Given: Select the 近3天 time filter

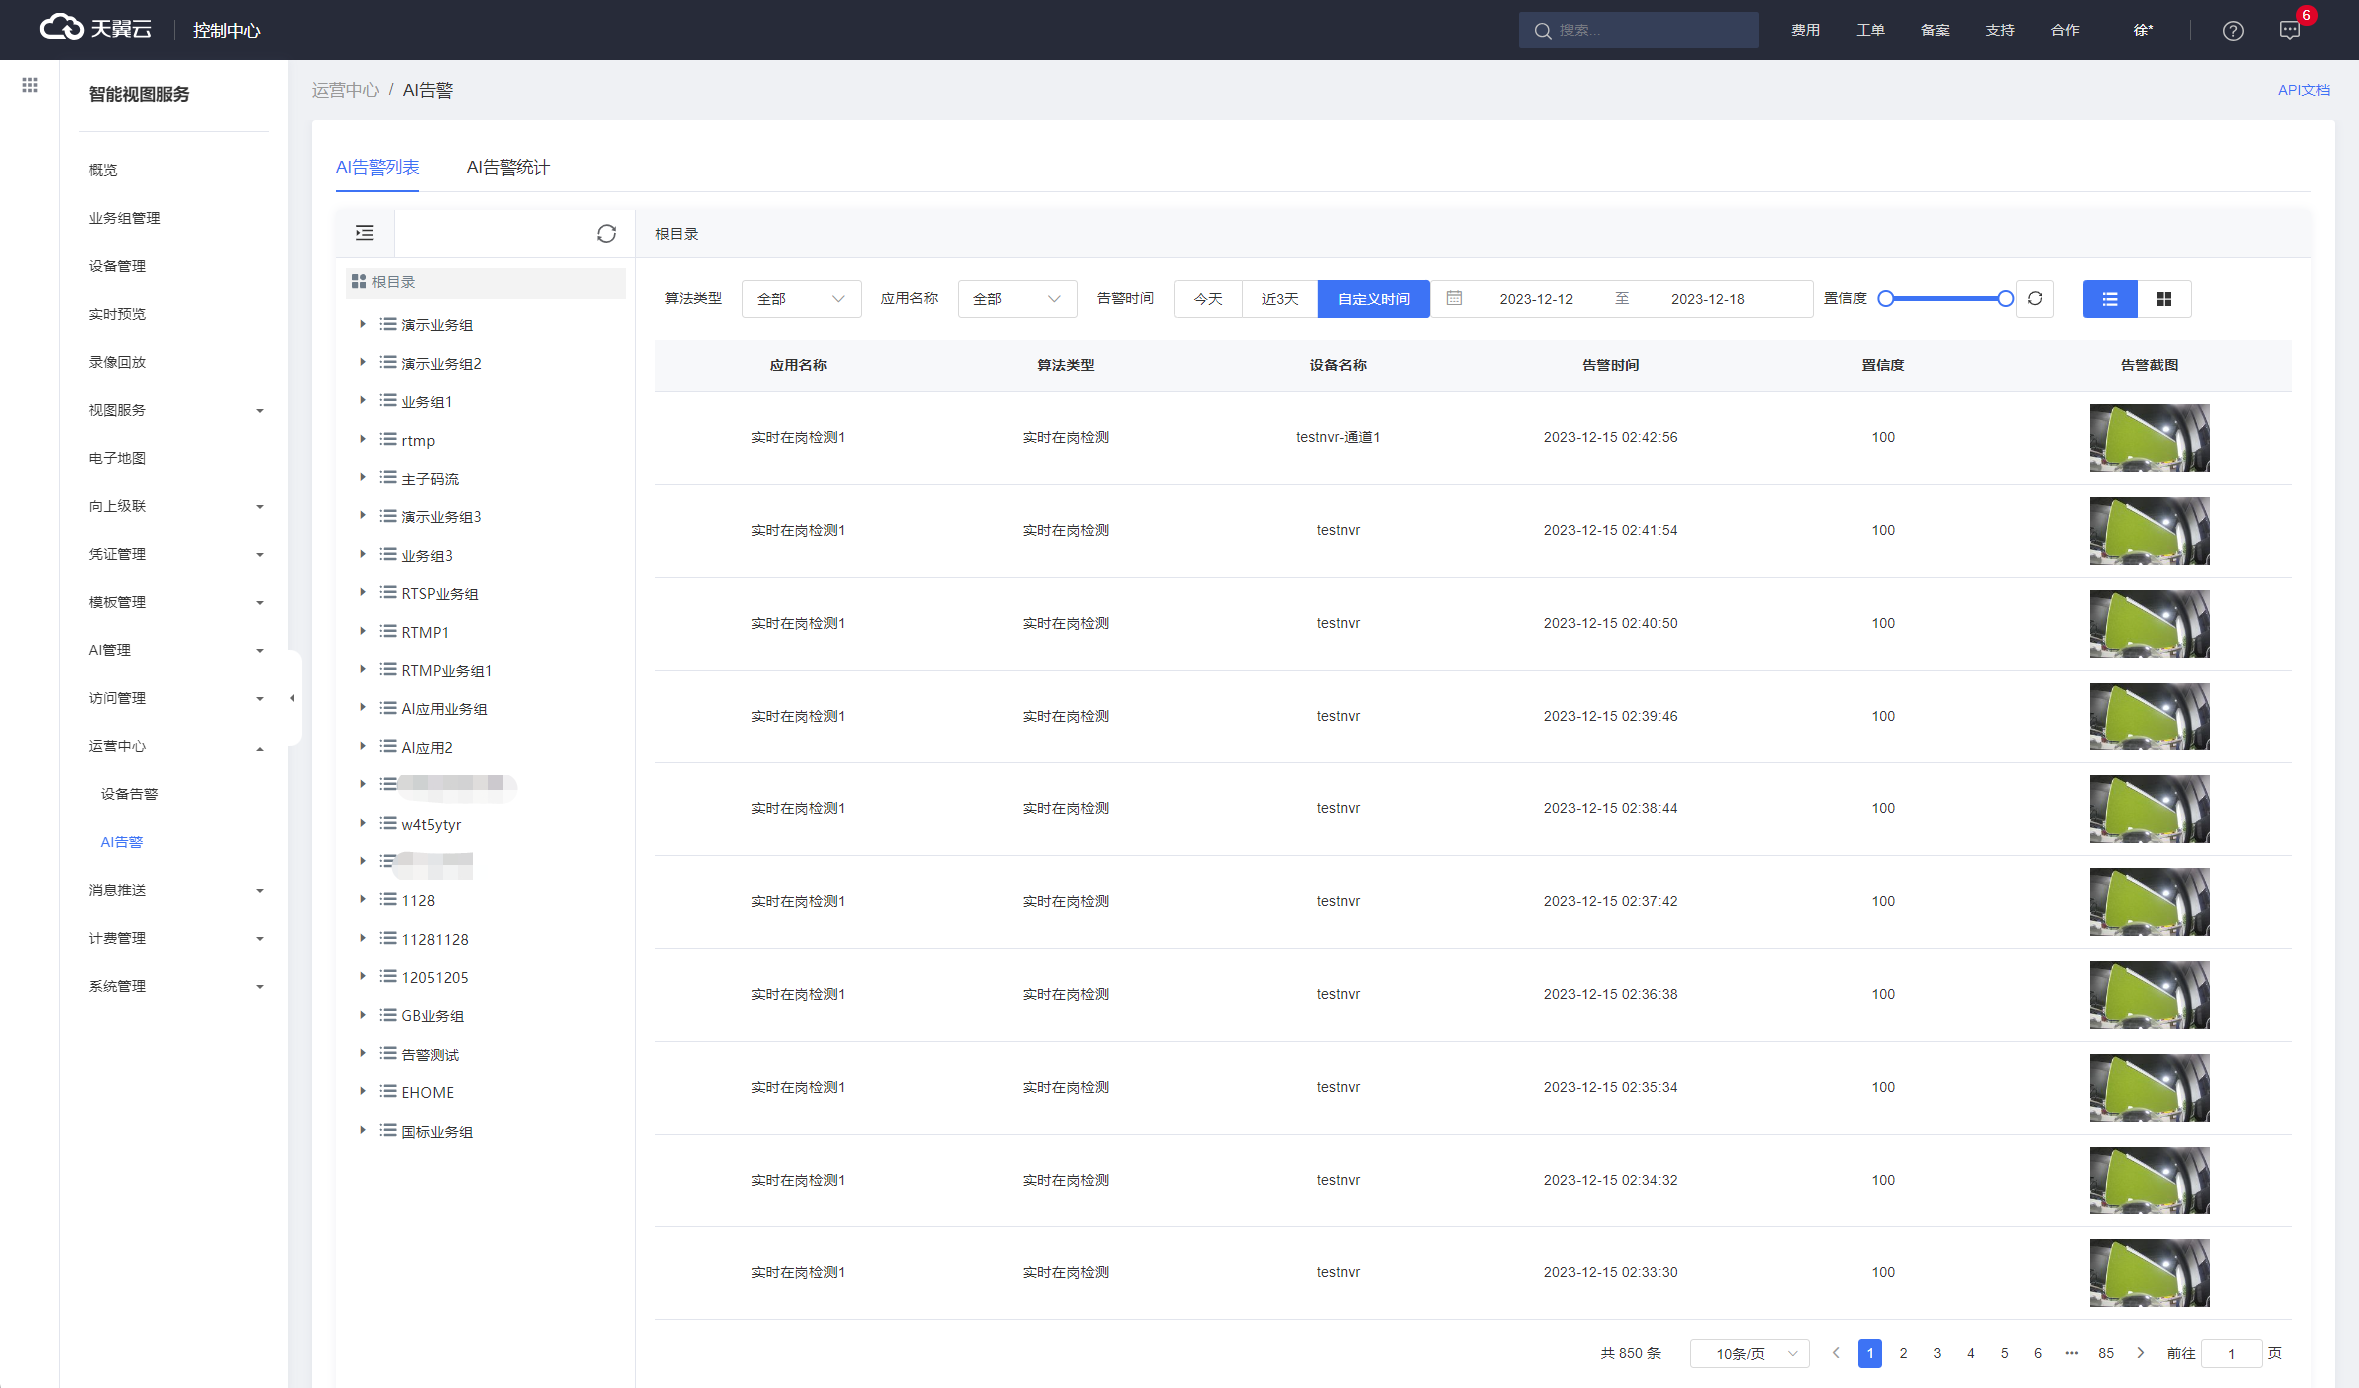Looking at the screenshot, I should 1280,299.
